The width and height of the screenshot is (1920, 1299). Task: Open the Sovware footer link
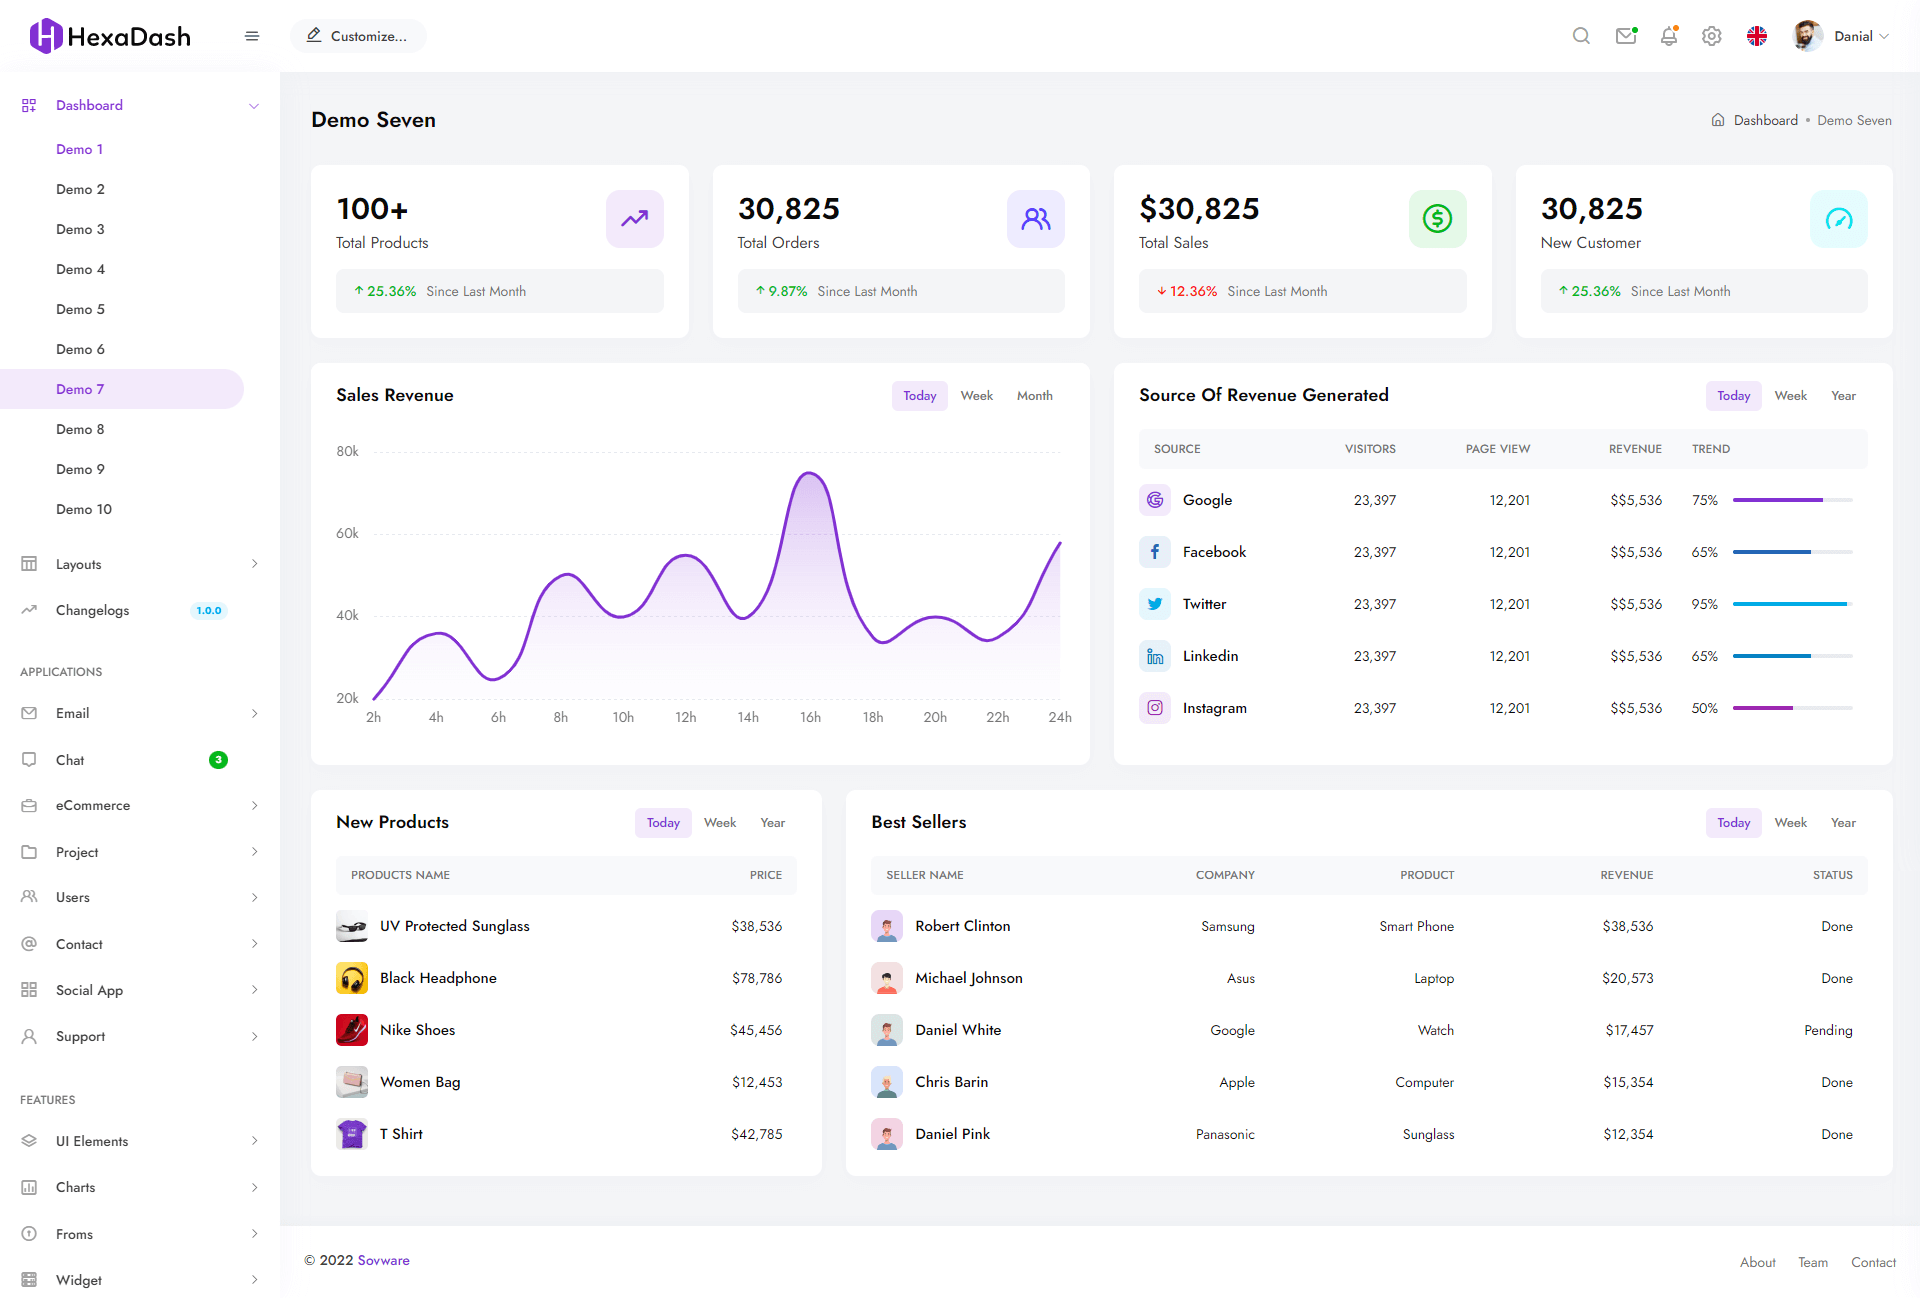pyautogui.click(x=384, y=1260)
